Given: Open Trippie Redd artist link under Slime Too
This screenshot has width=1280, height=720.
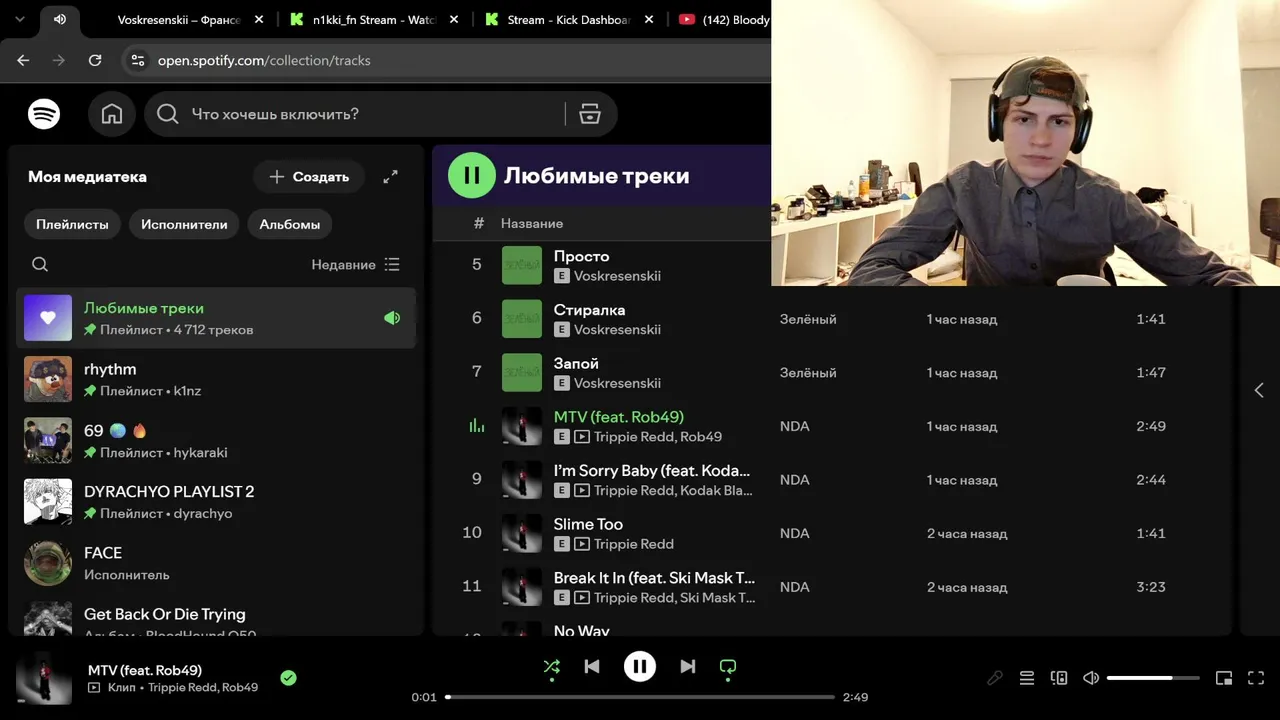Looking at the screenshot, I should point(634,544).
